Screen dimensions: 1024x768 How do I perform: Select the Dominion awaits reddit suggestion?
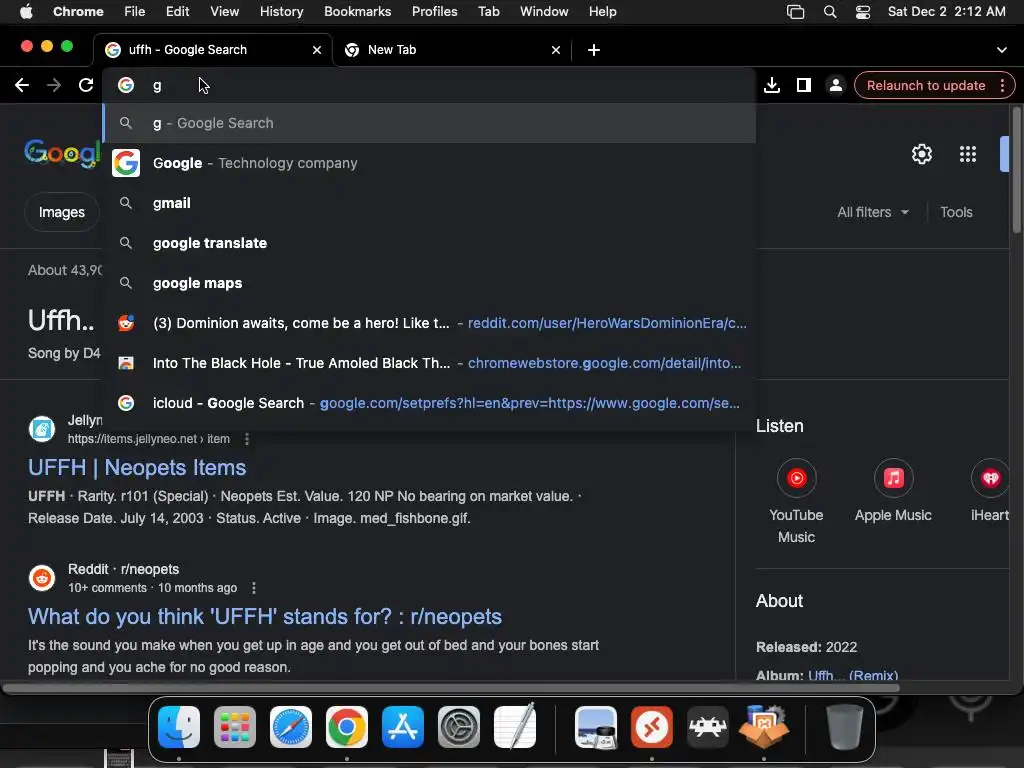430,323
